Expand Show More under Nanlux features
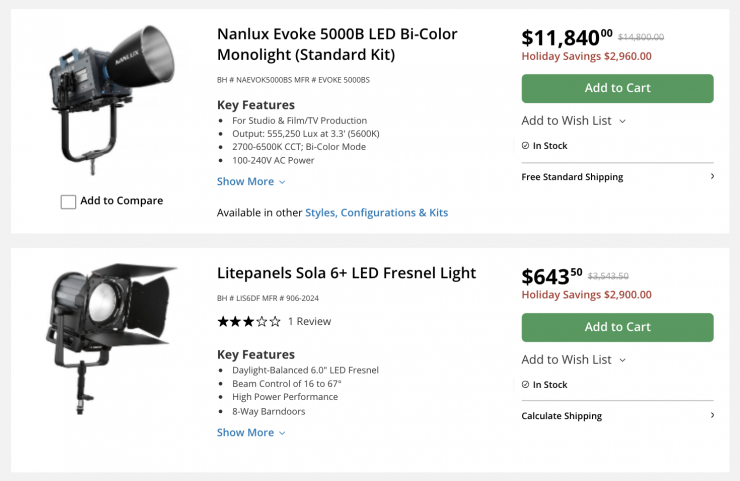This screenshot has width=740, height=481. pyautogui.click(x=251, y=182)
